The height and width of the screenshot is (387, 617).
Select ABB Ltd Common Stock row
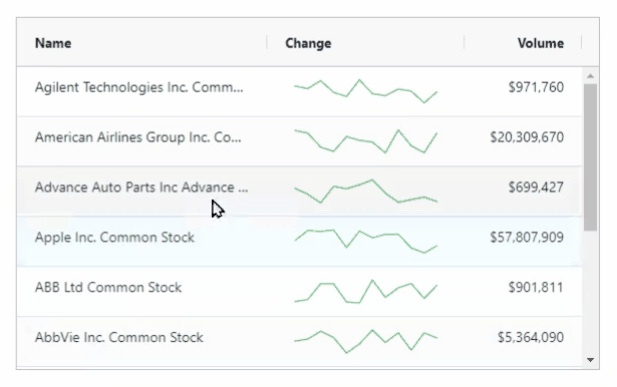pos(299,291)
